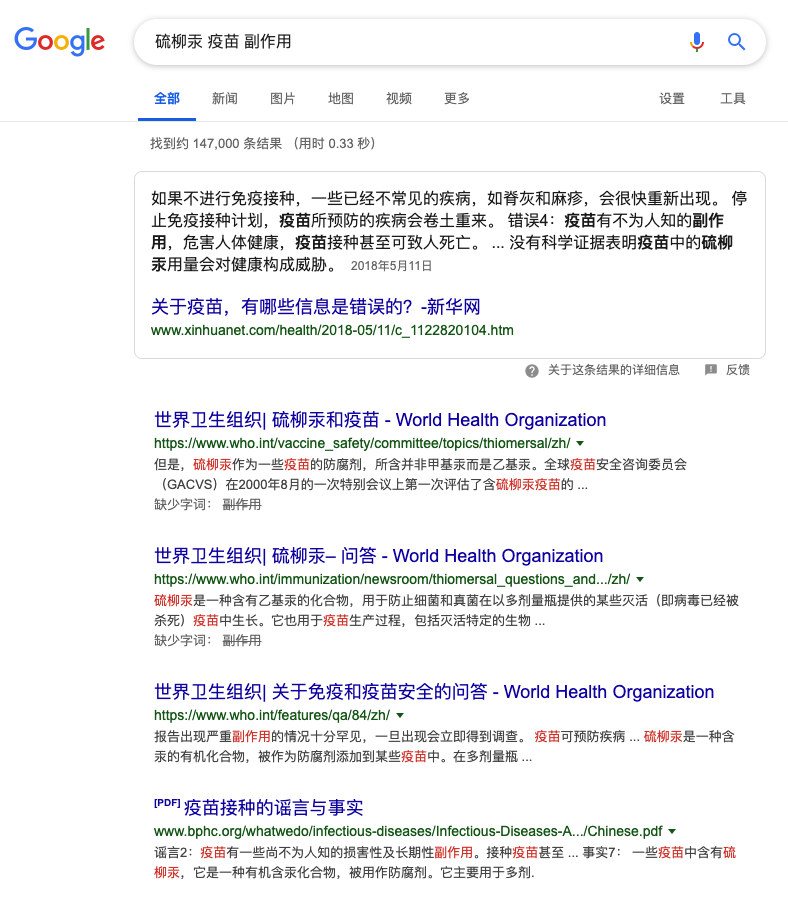Switch to the 地图 tab
Viewport: 788px width, 904px height.
tap(341, 99)
